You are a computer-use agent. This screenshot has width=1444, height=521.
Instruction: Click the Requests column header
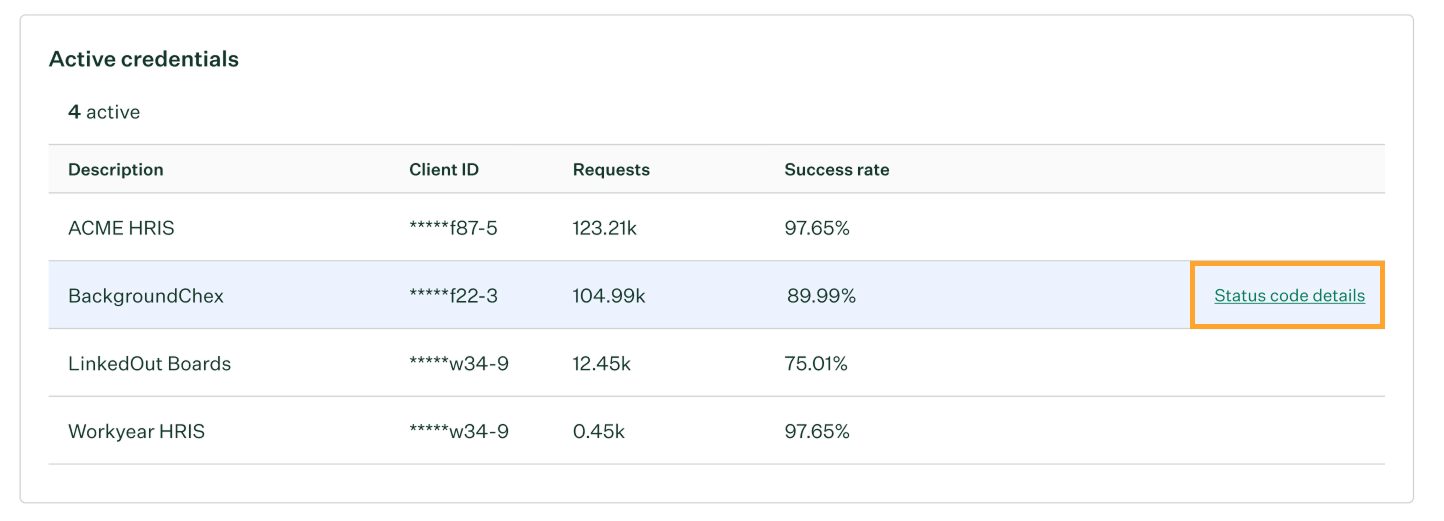(611, 170)
